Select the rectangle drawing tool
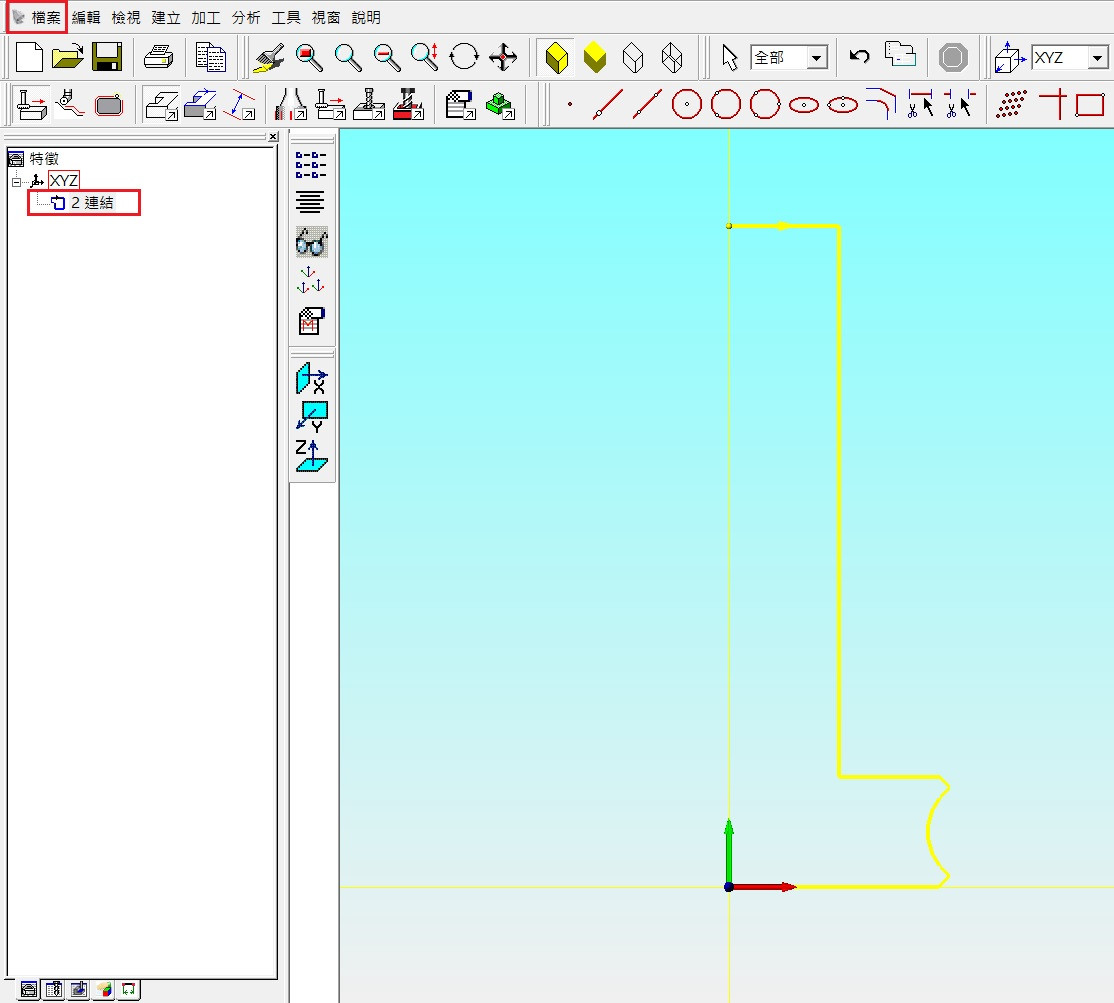 pos(1089,104)
